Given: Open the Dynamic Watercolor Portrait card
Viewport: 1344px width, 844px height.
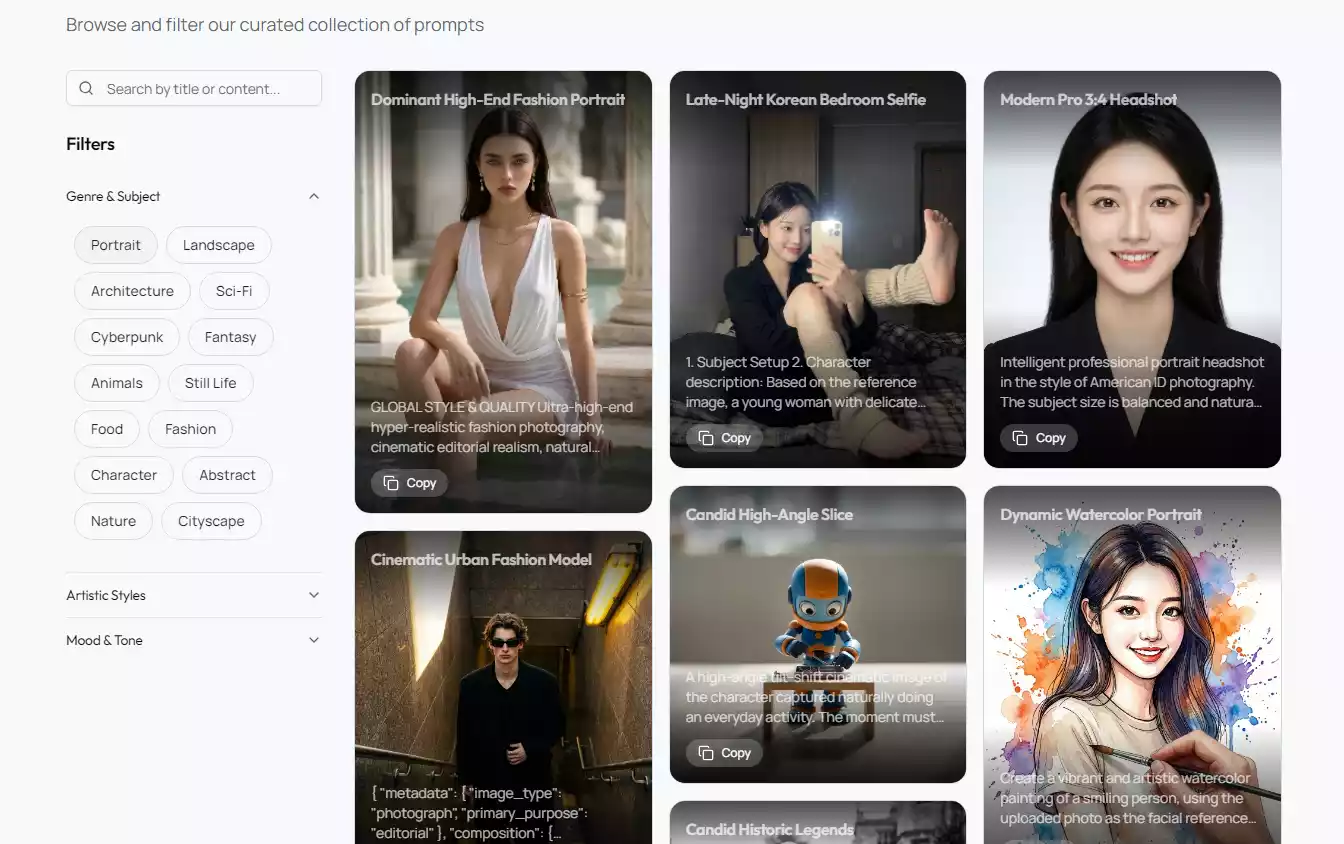Looking at the screenshot, I should pyautogui.click(x=1132, y=650).
